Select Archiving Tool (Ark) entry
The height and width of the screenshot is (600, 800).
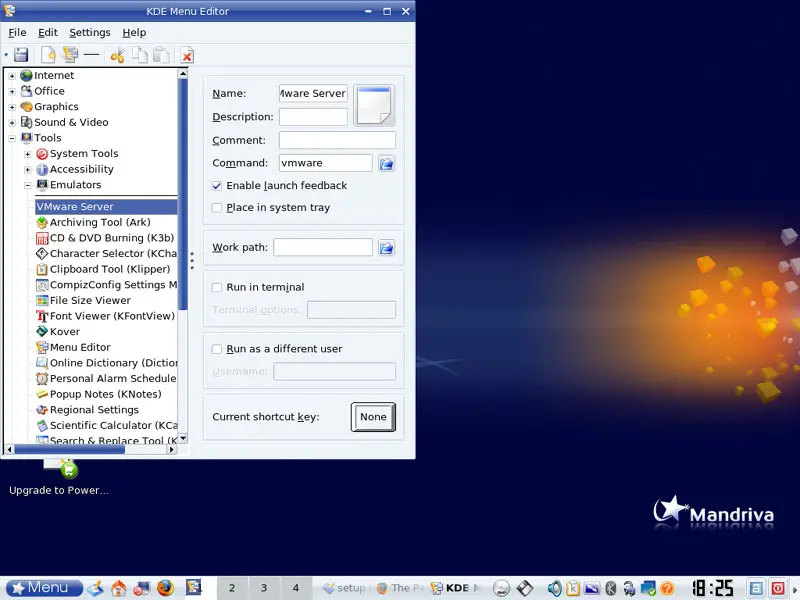pos(93,222)
